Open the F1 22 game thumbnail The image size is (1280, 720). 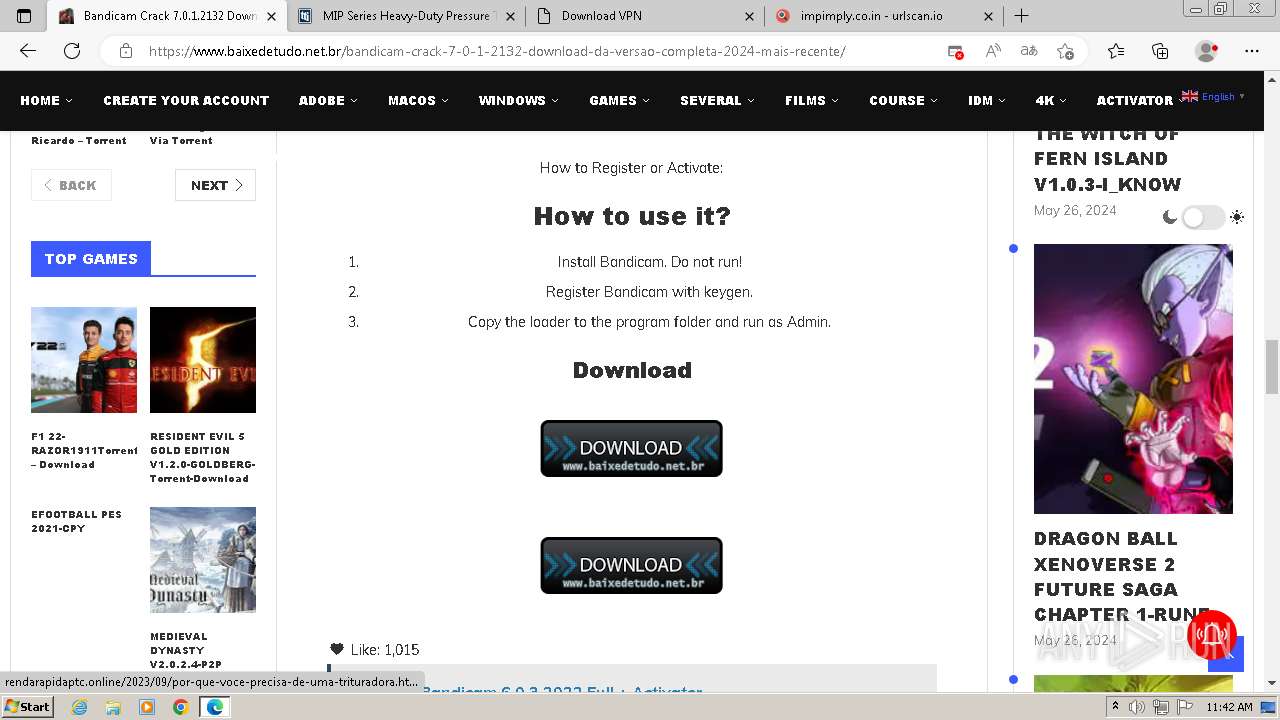click(x=84, y=360)
